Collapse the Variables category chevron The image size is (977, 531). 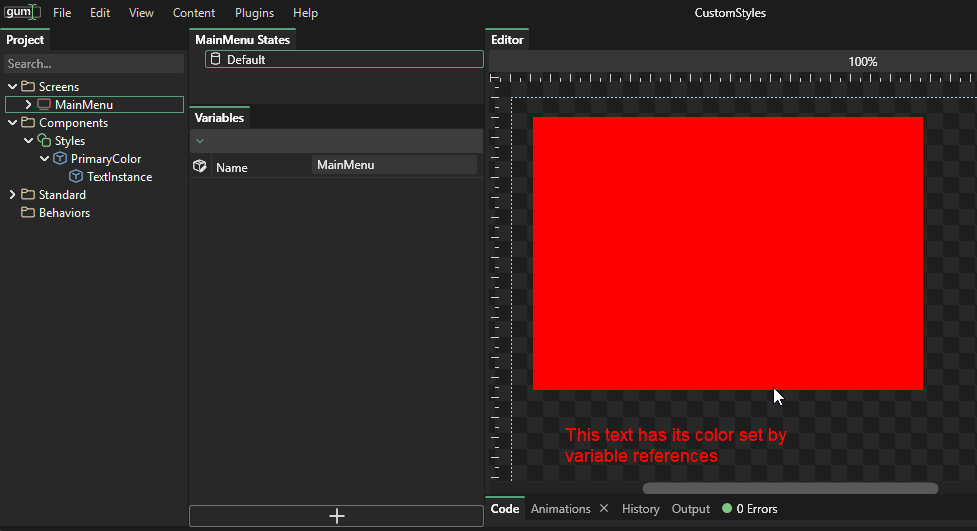tap(200, 141)
